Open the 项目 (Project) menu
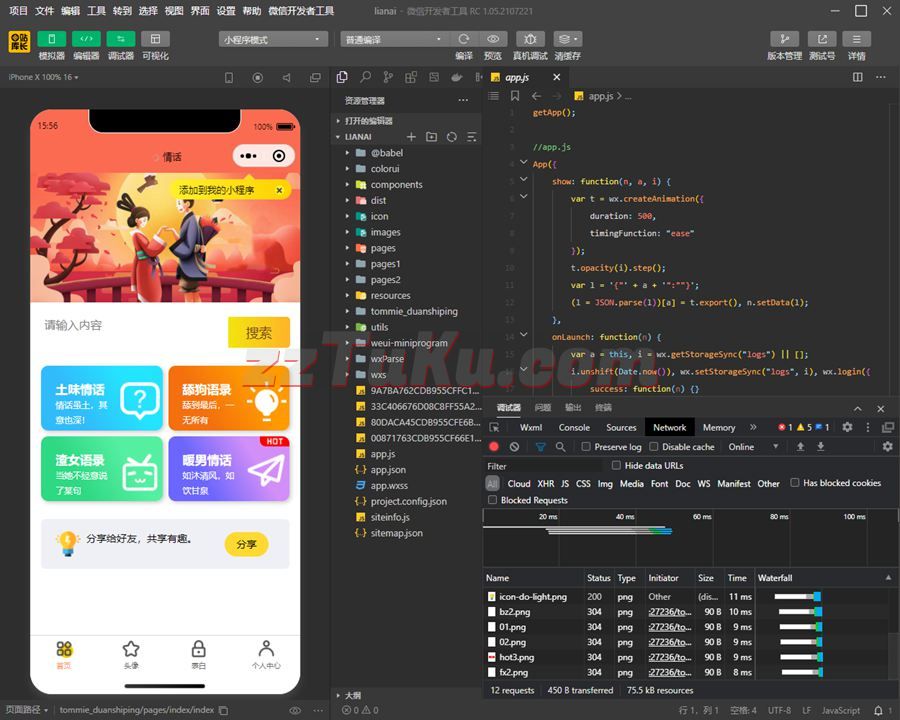 coord(18,11)
